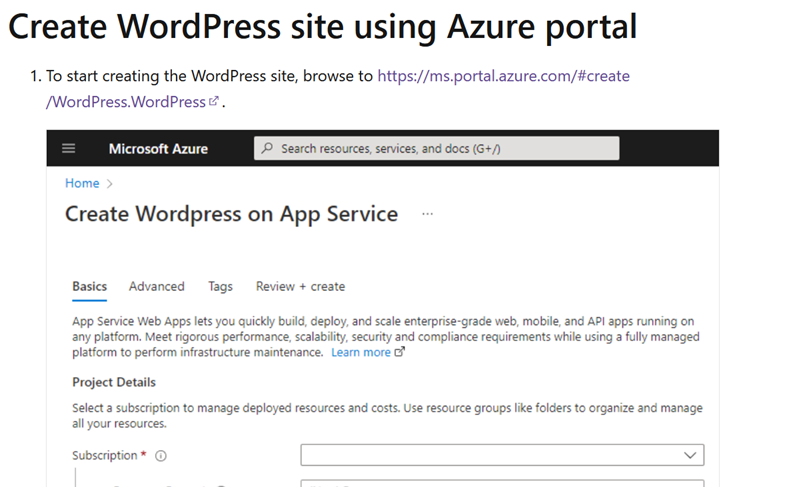Viewport: 785px width, 487px height.
Task: Open the Tags tab
Action: pyautogui.click(x=220, y=287)
